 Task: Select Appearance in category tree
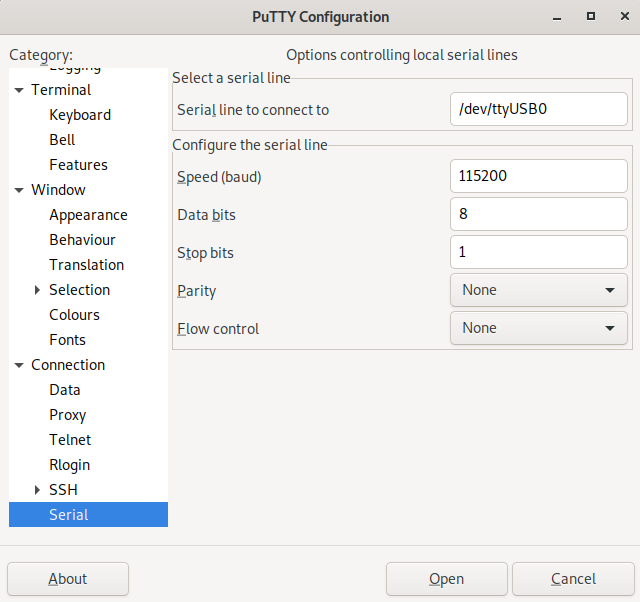tap(88, 215)
